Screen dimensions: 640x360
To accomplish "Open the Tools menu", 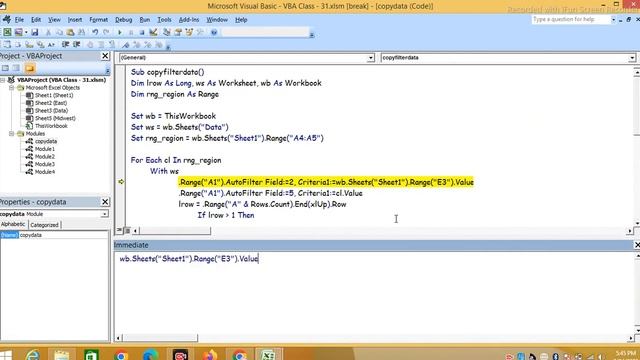I will tap(164, 20).
